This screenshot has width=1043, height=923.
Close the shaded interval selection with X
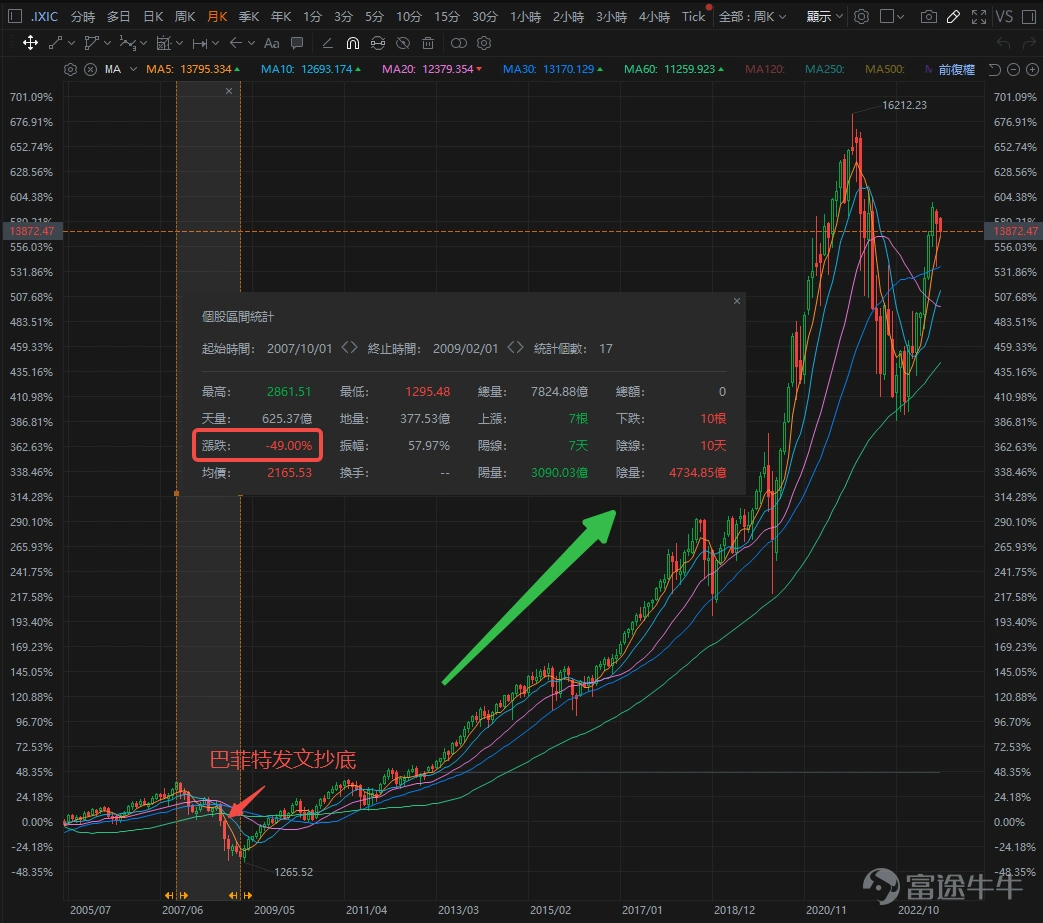coord(229,90)
